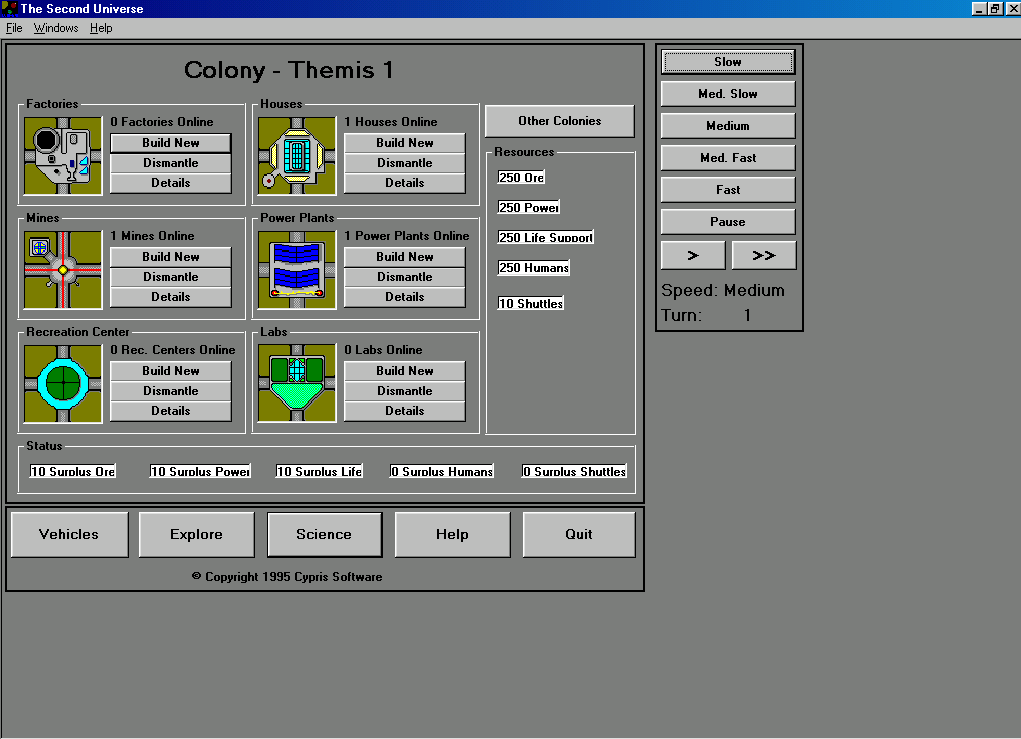Set game speed to Fast
This screenshot has width=1021, height=739.
coord(728,189)
